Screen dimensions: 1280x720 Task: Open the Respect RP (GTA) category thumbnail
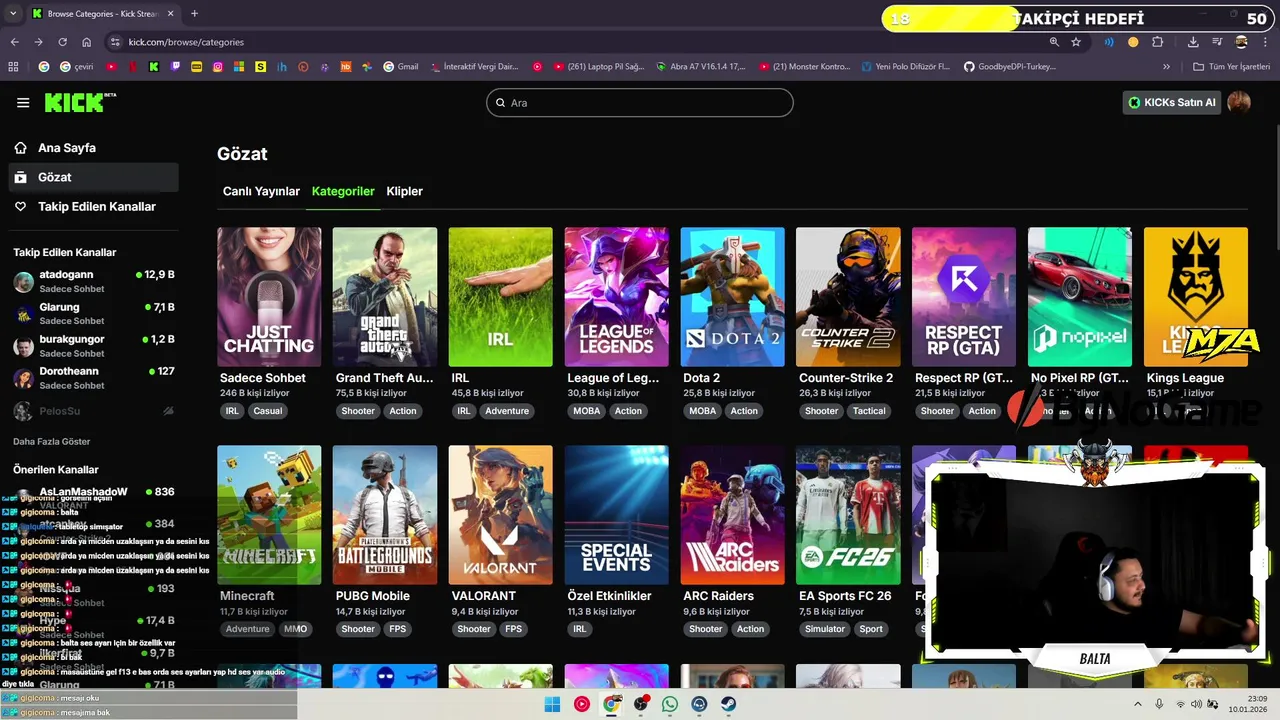coord(964,297)
